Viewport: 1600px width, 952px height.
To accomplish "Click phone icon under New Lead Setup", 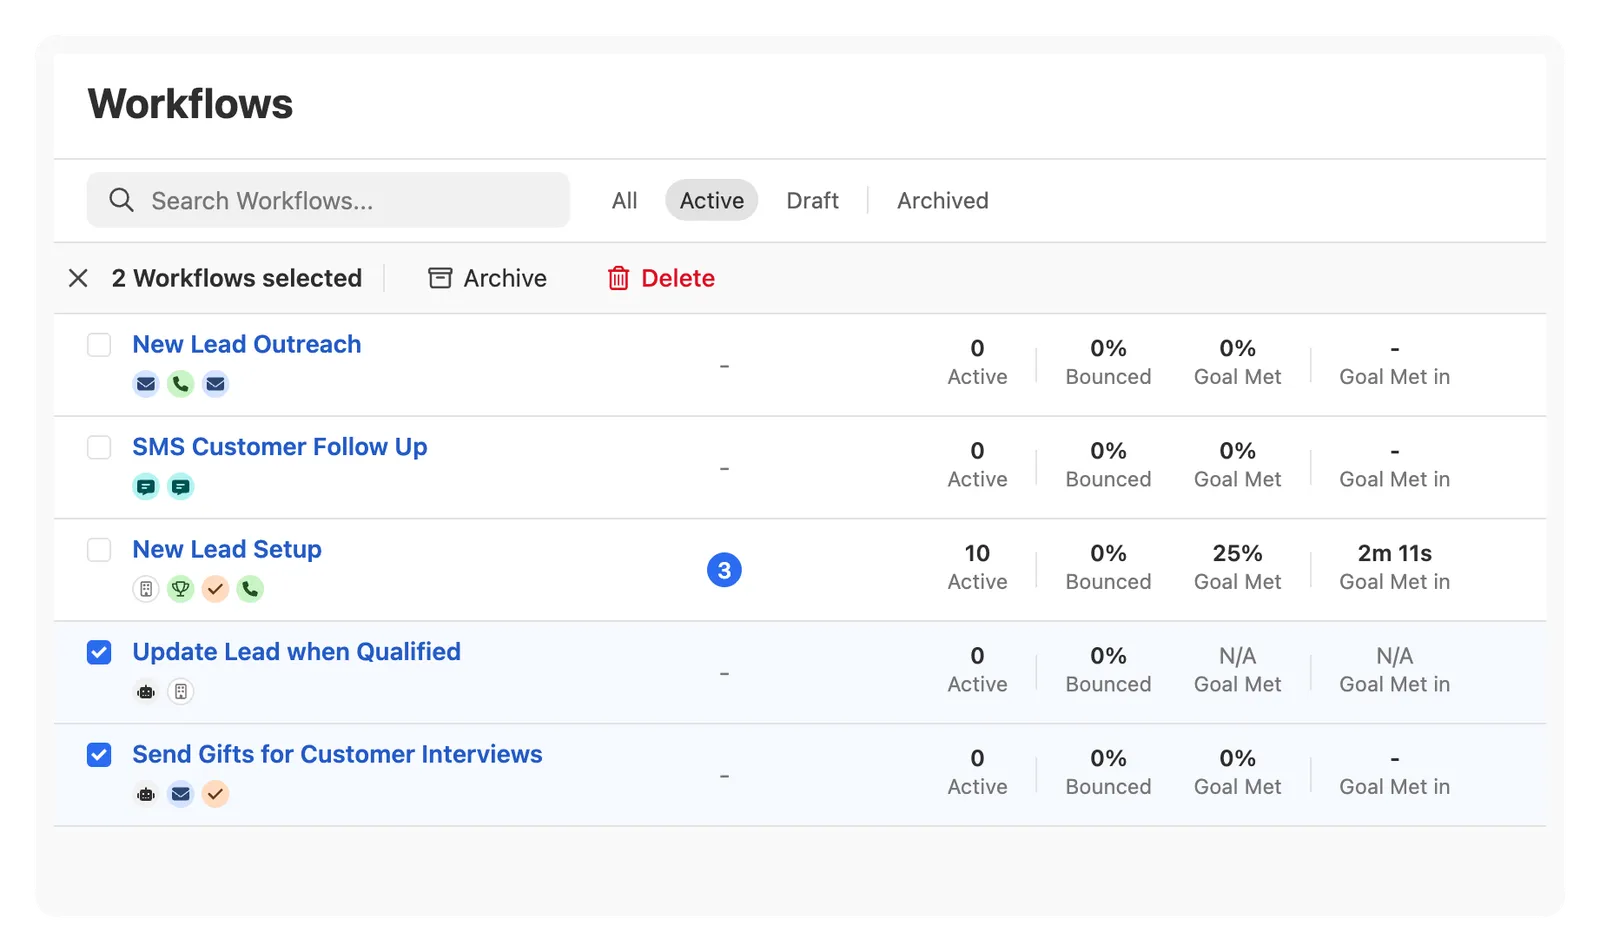I will click(250, 589).
